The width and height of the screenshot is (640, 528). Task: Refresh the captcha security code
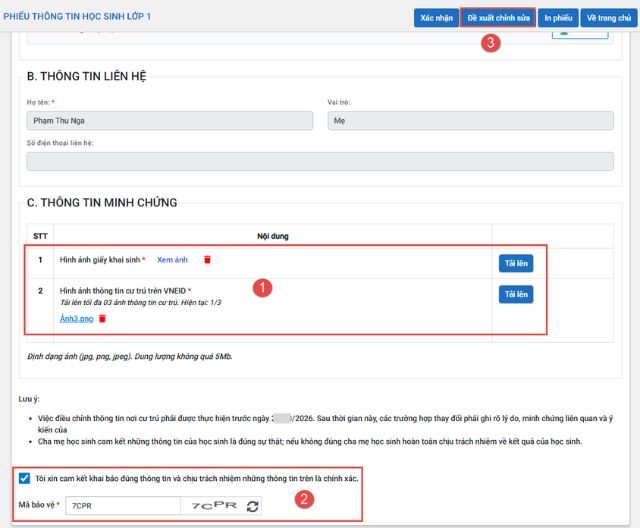tap(253, 507)
